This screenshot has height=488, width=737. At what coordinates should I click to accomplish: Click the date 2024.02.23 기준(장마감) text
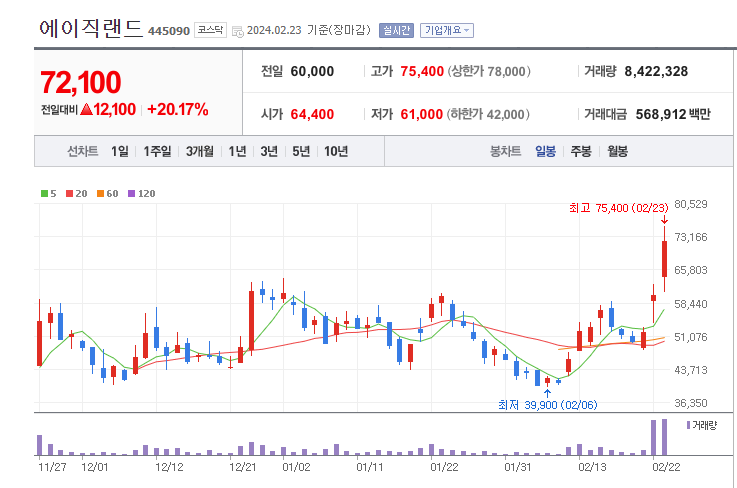pyautogui.click(x=309, y=30)
